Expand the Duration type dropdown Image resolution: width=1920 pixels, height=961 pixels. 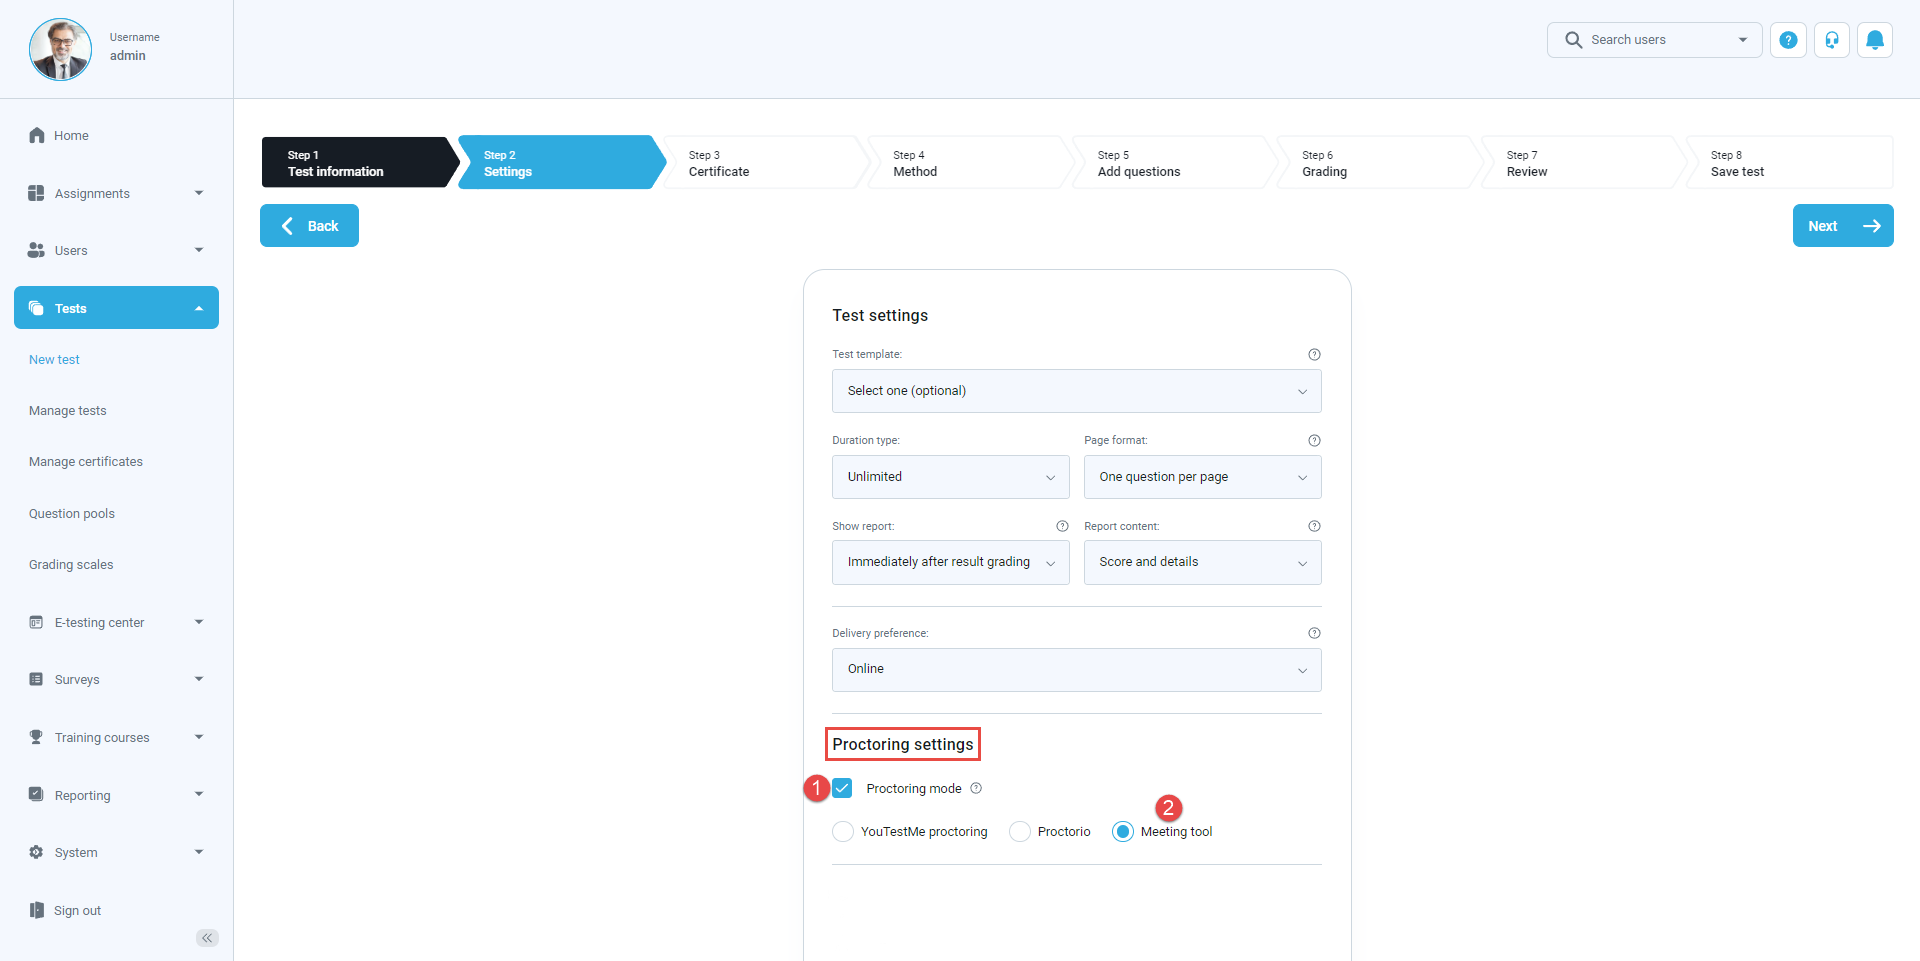coord(949,477)
